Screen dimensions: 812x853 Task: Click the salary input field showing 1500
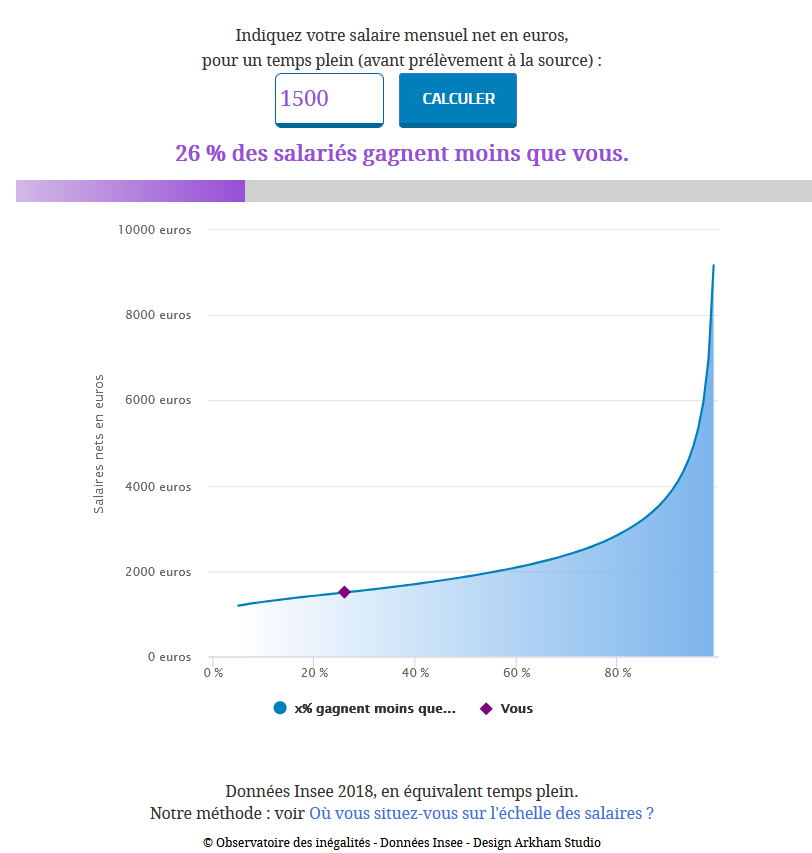pos(329,99)
